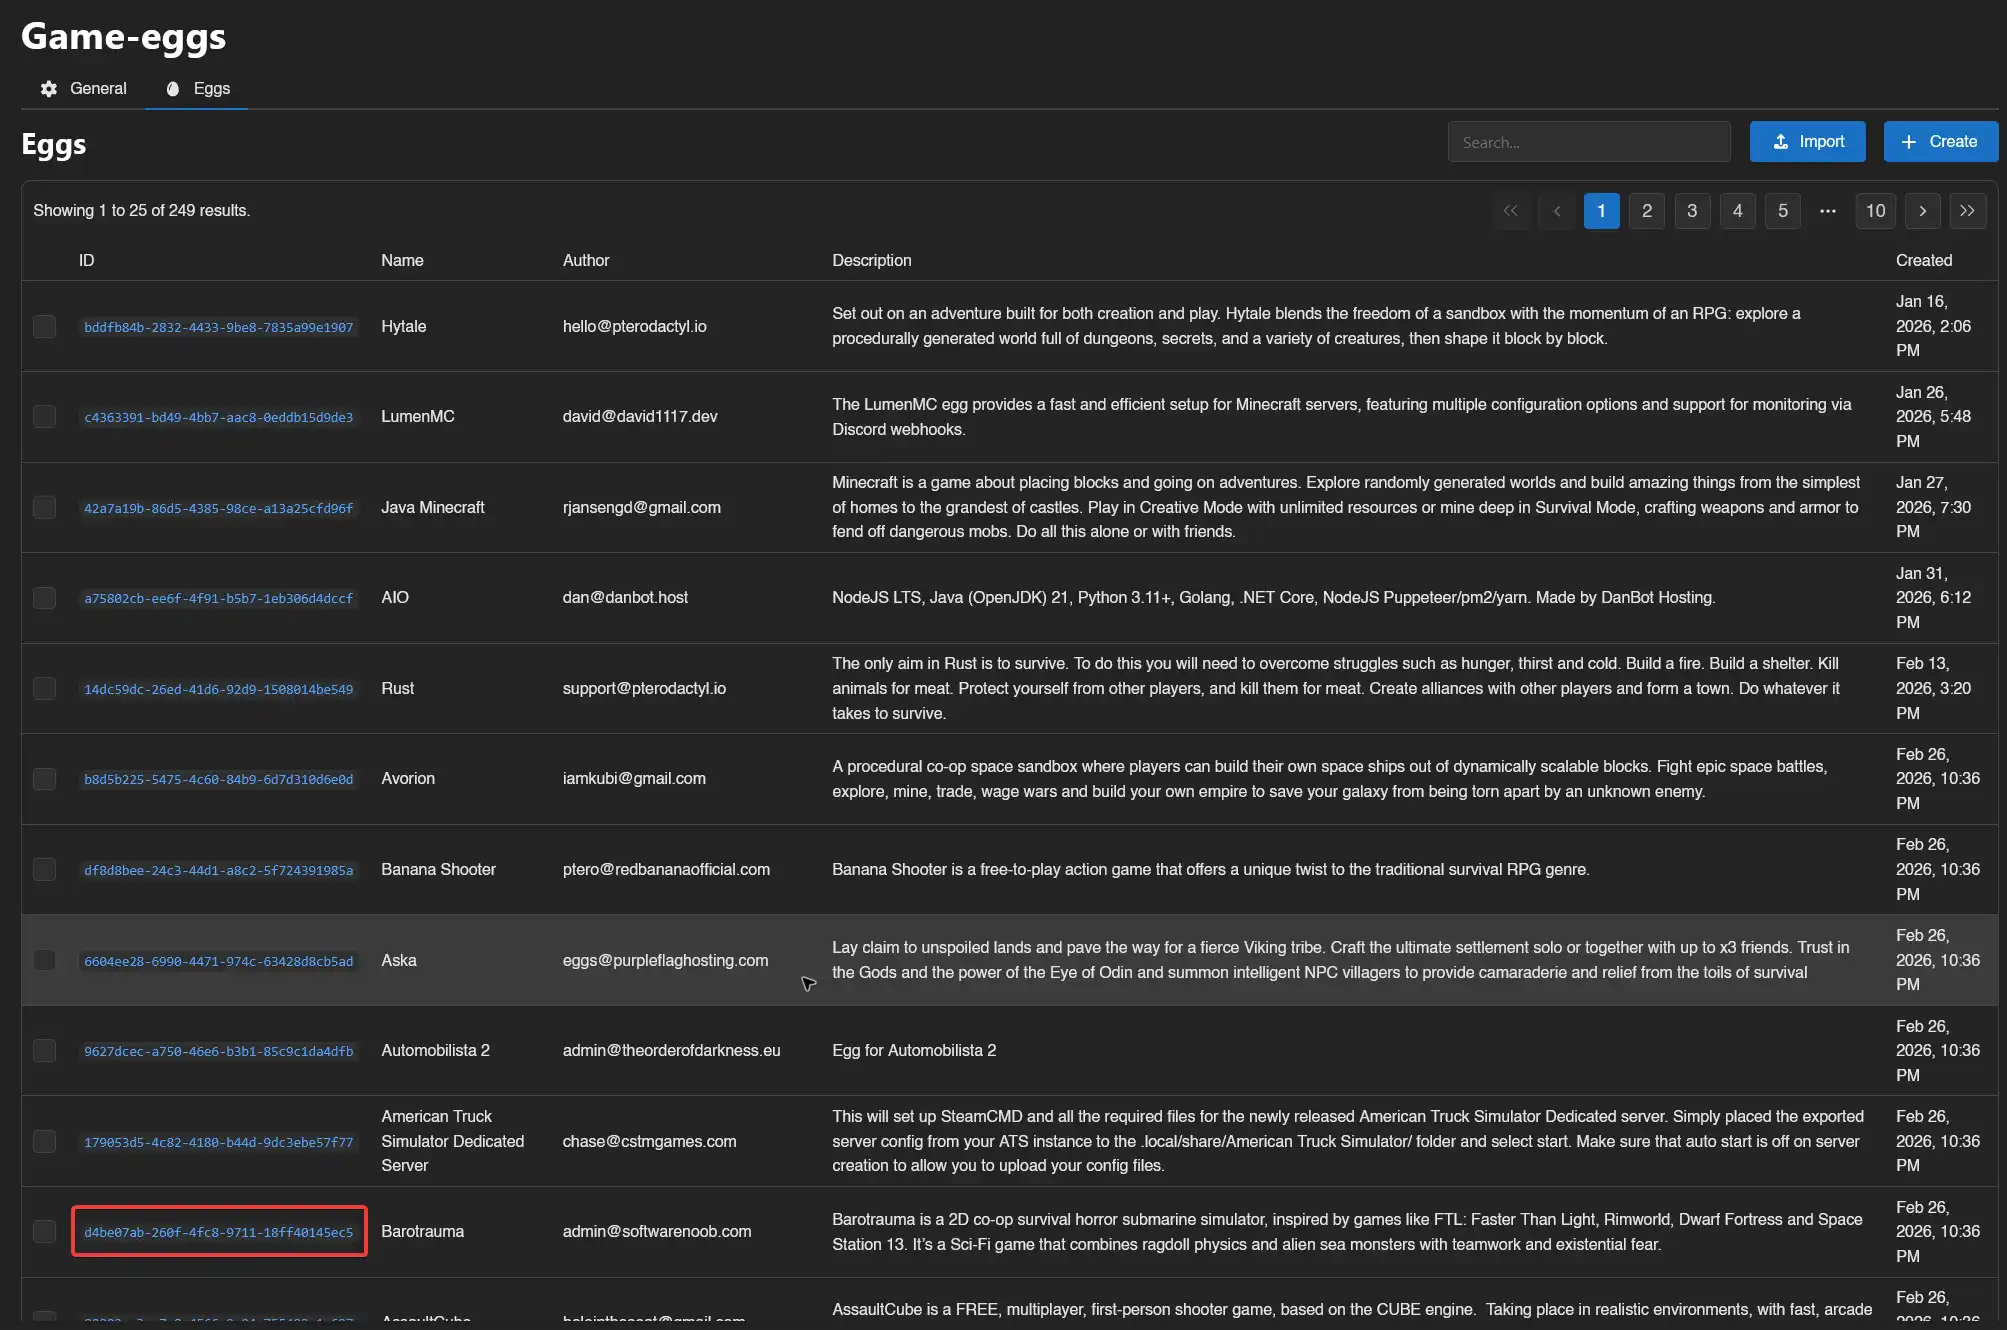This screenshot has width=2007, height=1330.
Task: Click the egg icon on Eggs tab
Action: [173, 89]
